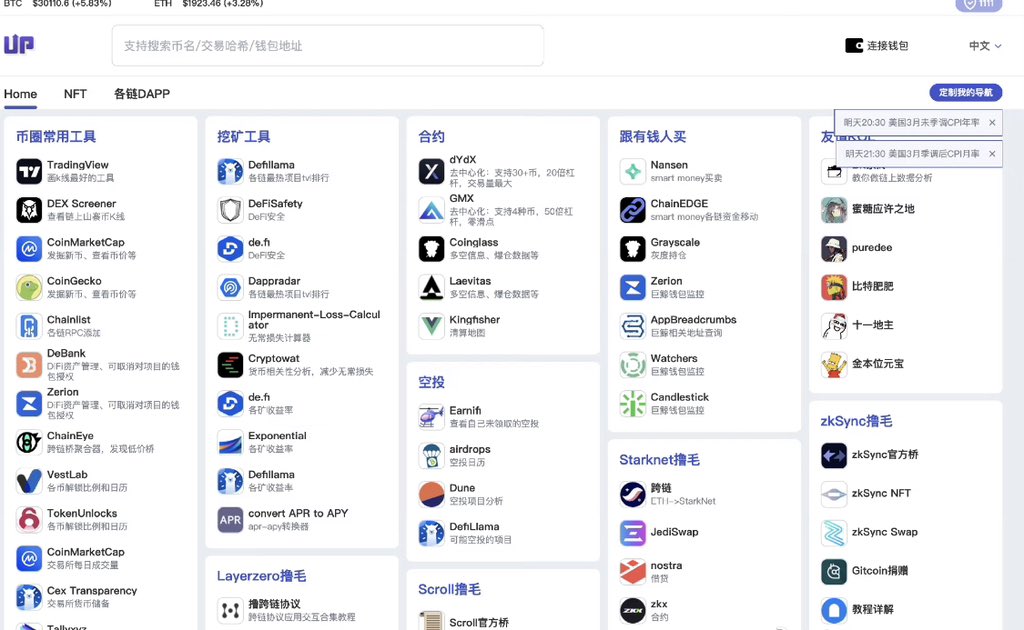Open the DeFiSafety shield icon

[x=230, y=210]
